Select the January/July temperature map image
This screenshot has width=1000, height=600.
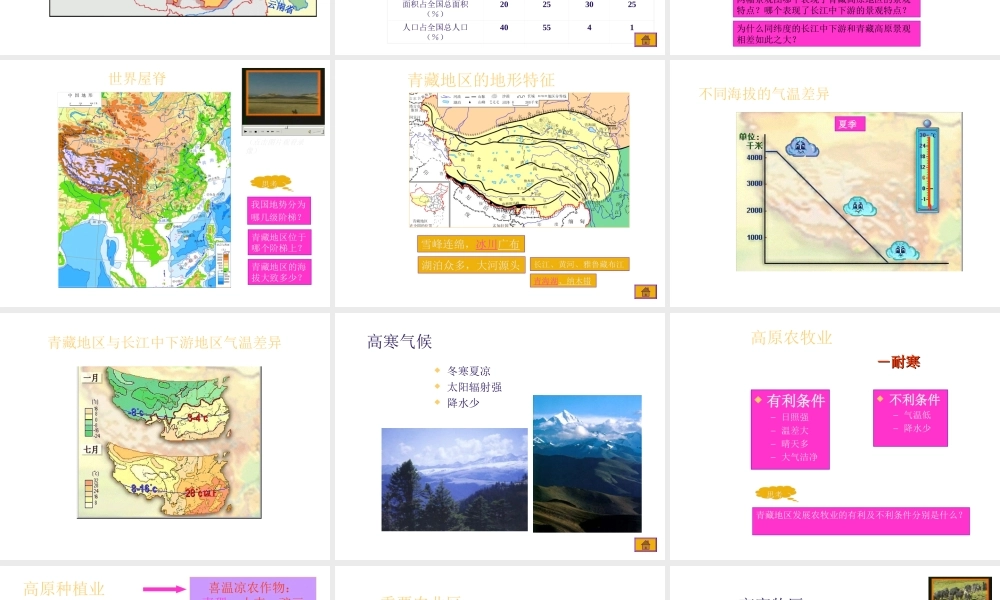pyautogui.click(x=169, y=442)
